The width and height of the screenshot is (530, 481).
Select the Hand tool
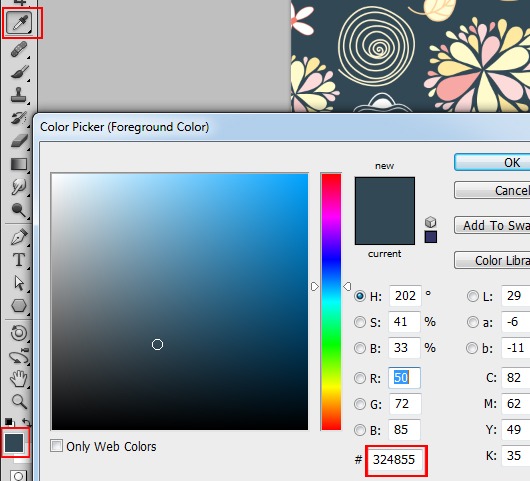point(19,378)
